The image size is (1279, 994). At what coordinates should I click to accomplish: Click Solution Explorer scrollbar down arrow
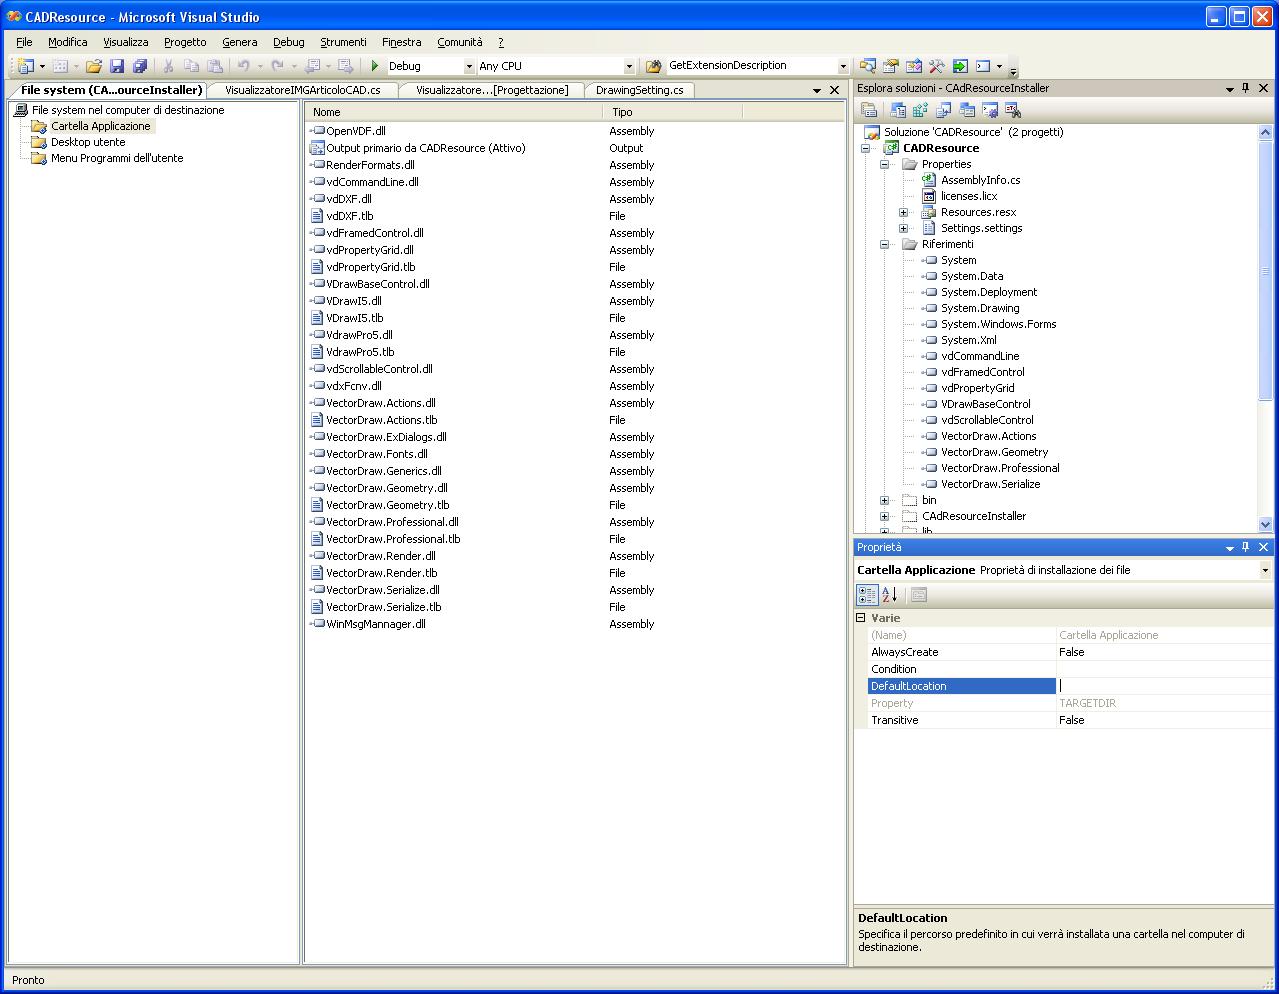[x=1265, y=524]
